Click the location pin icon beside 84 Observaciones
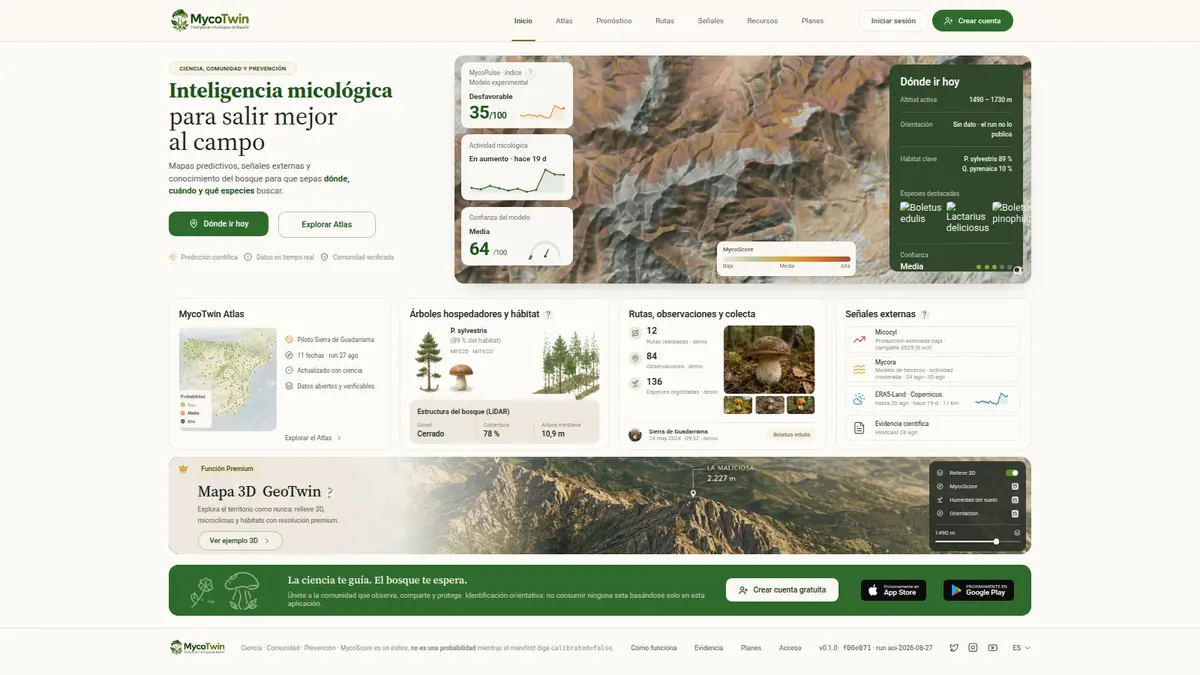This screenshot has height=675, width=1200. 635,358
